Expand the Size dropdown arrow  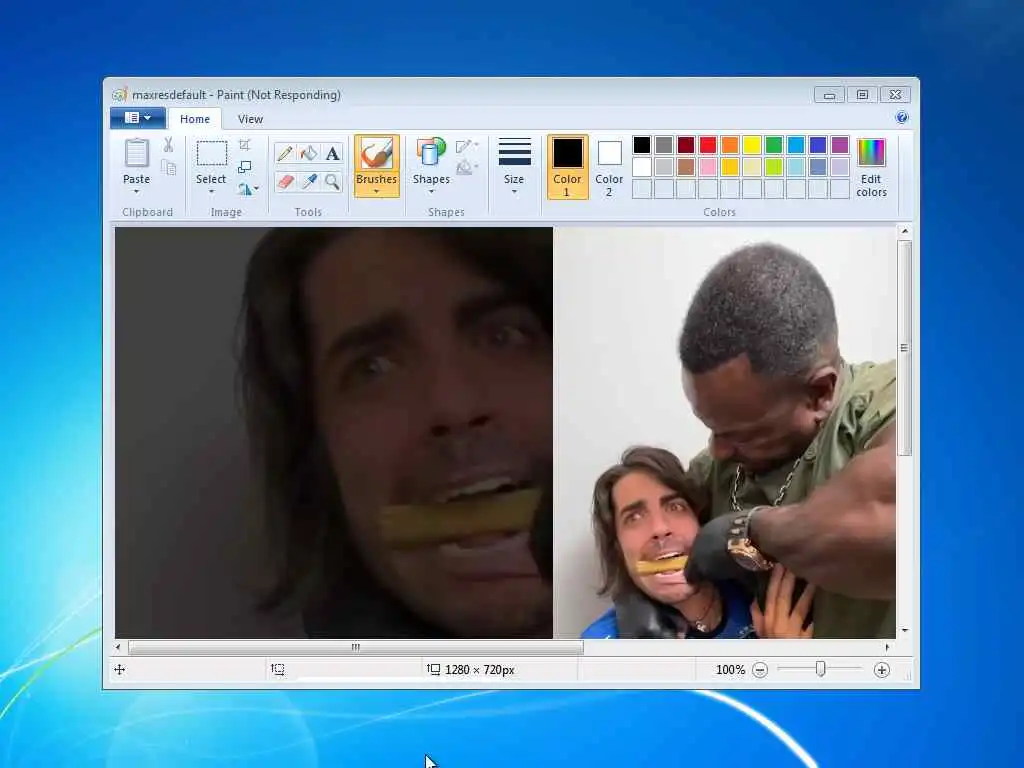(x=514, y=192)
